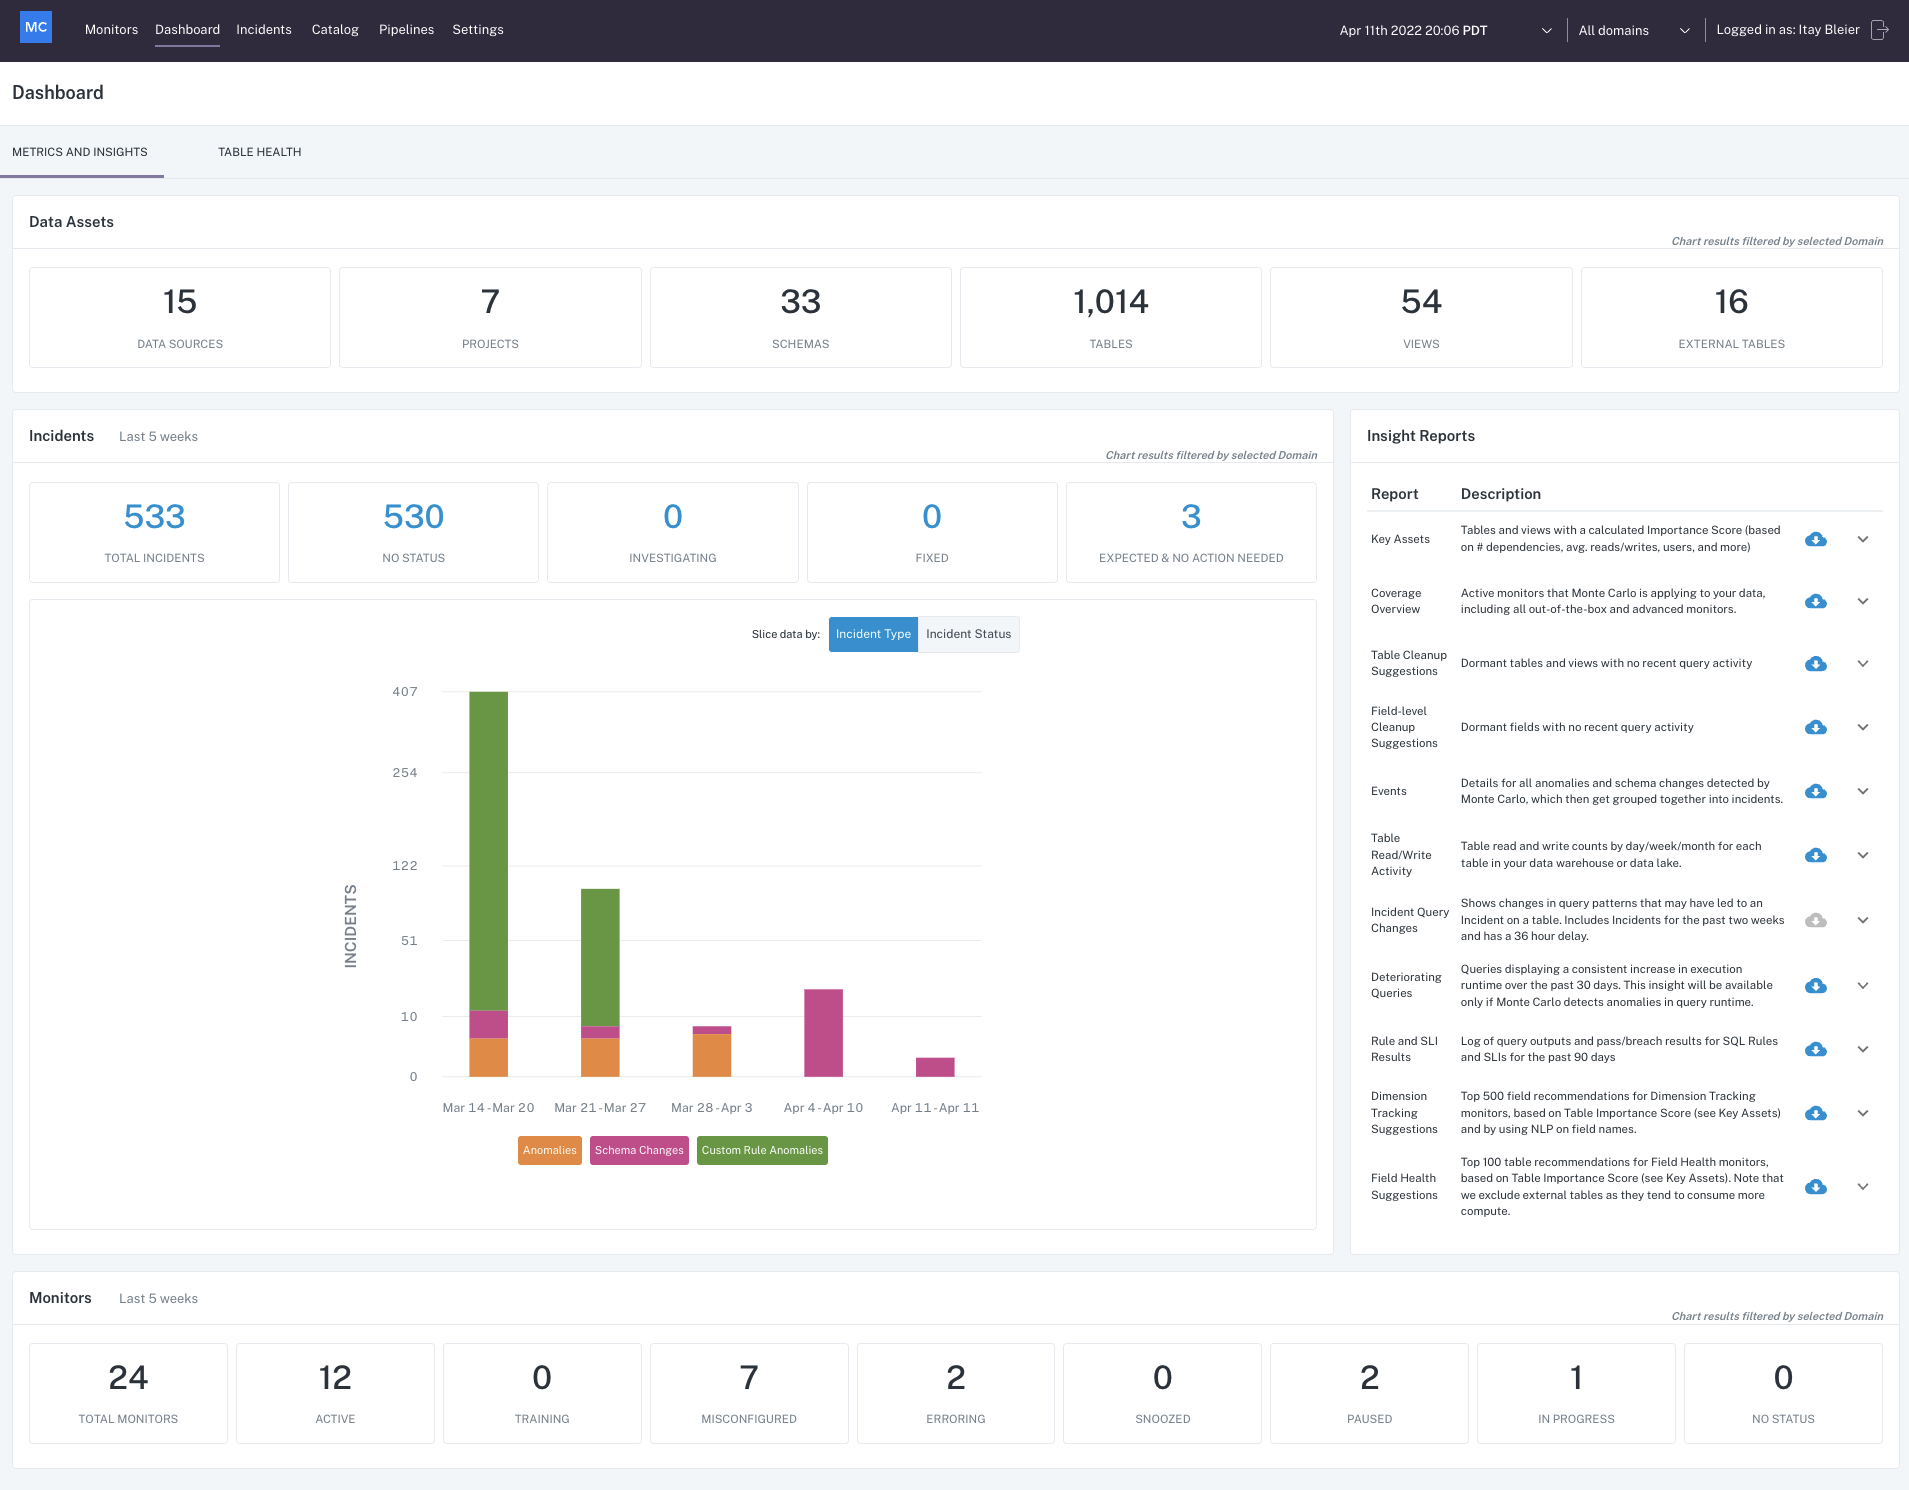
Task: Click the 24 Total Monitors card
Action: pyautogui.click(x=128, y=1393)
